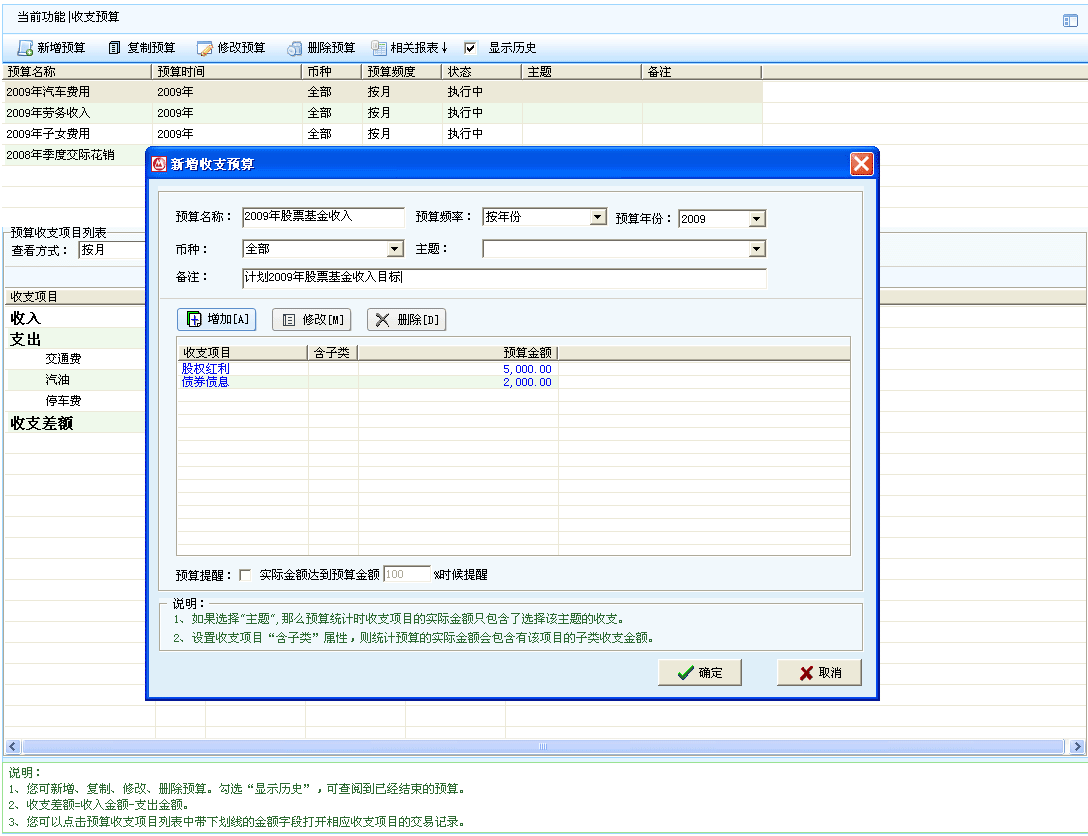This screenshot has width=1088, height=836.
Task: Click the 删除预算 toolbar icon
Action: point(295,48)
